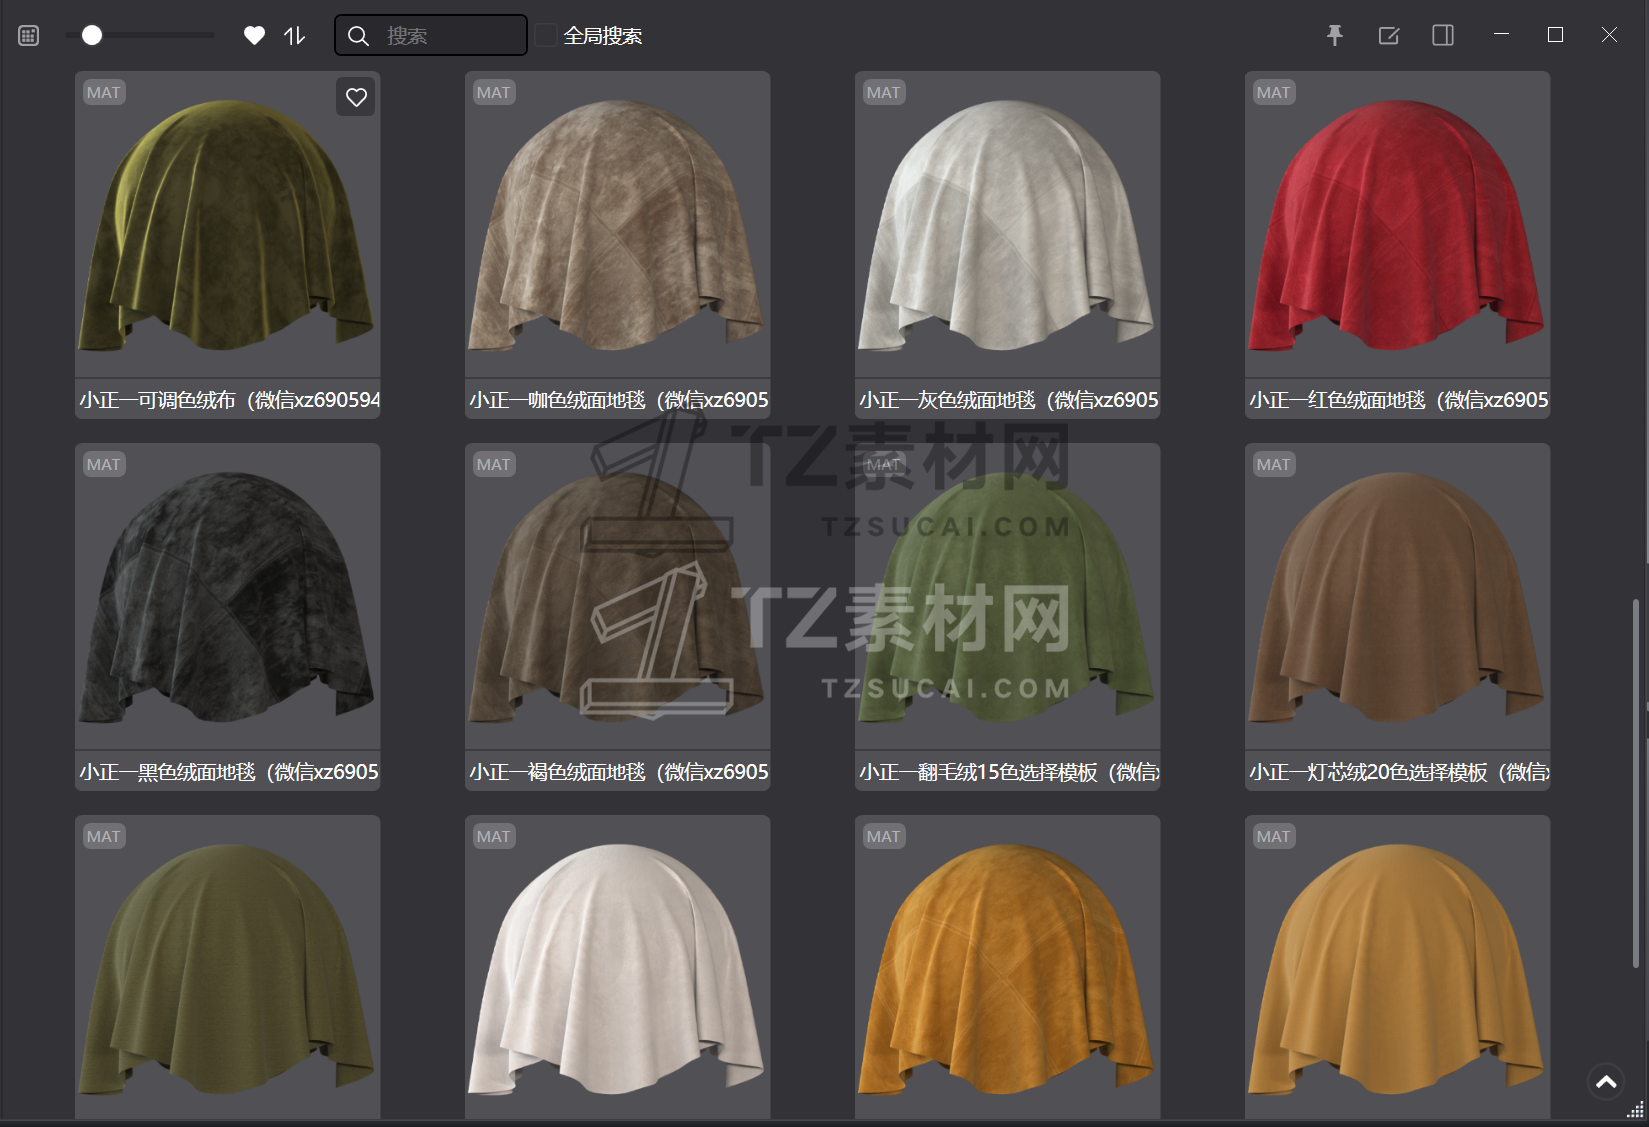Close the material browser window
The image size is (1649, 1127).
pyautogui.click(x=1609, y=35)
